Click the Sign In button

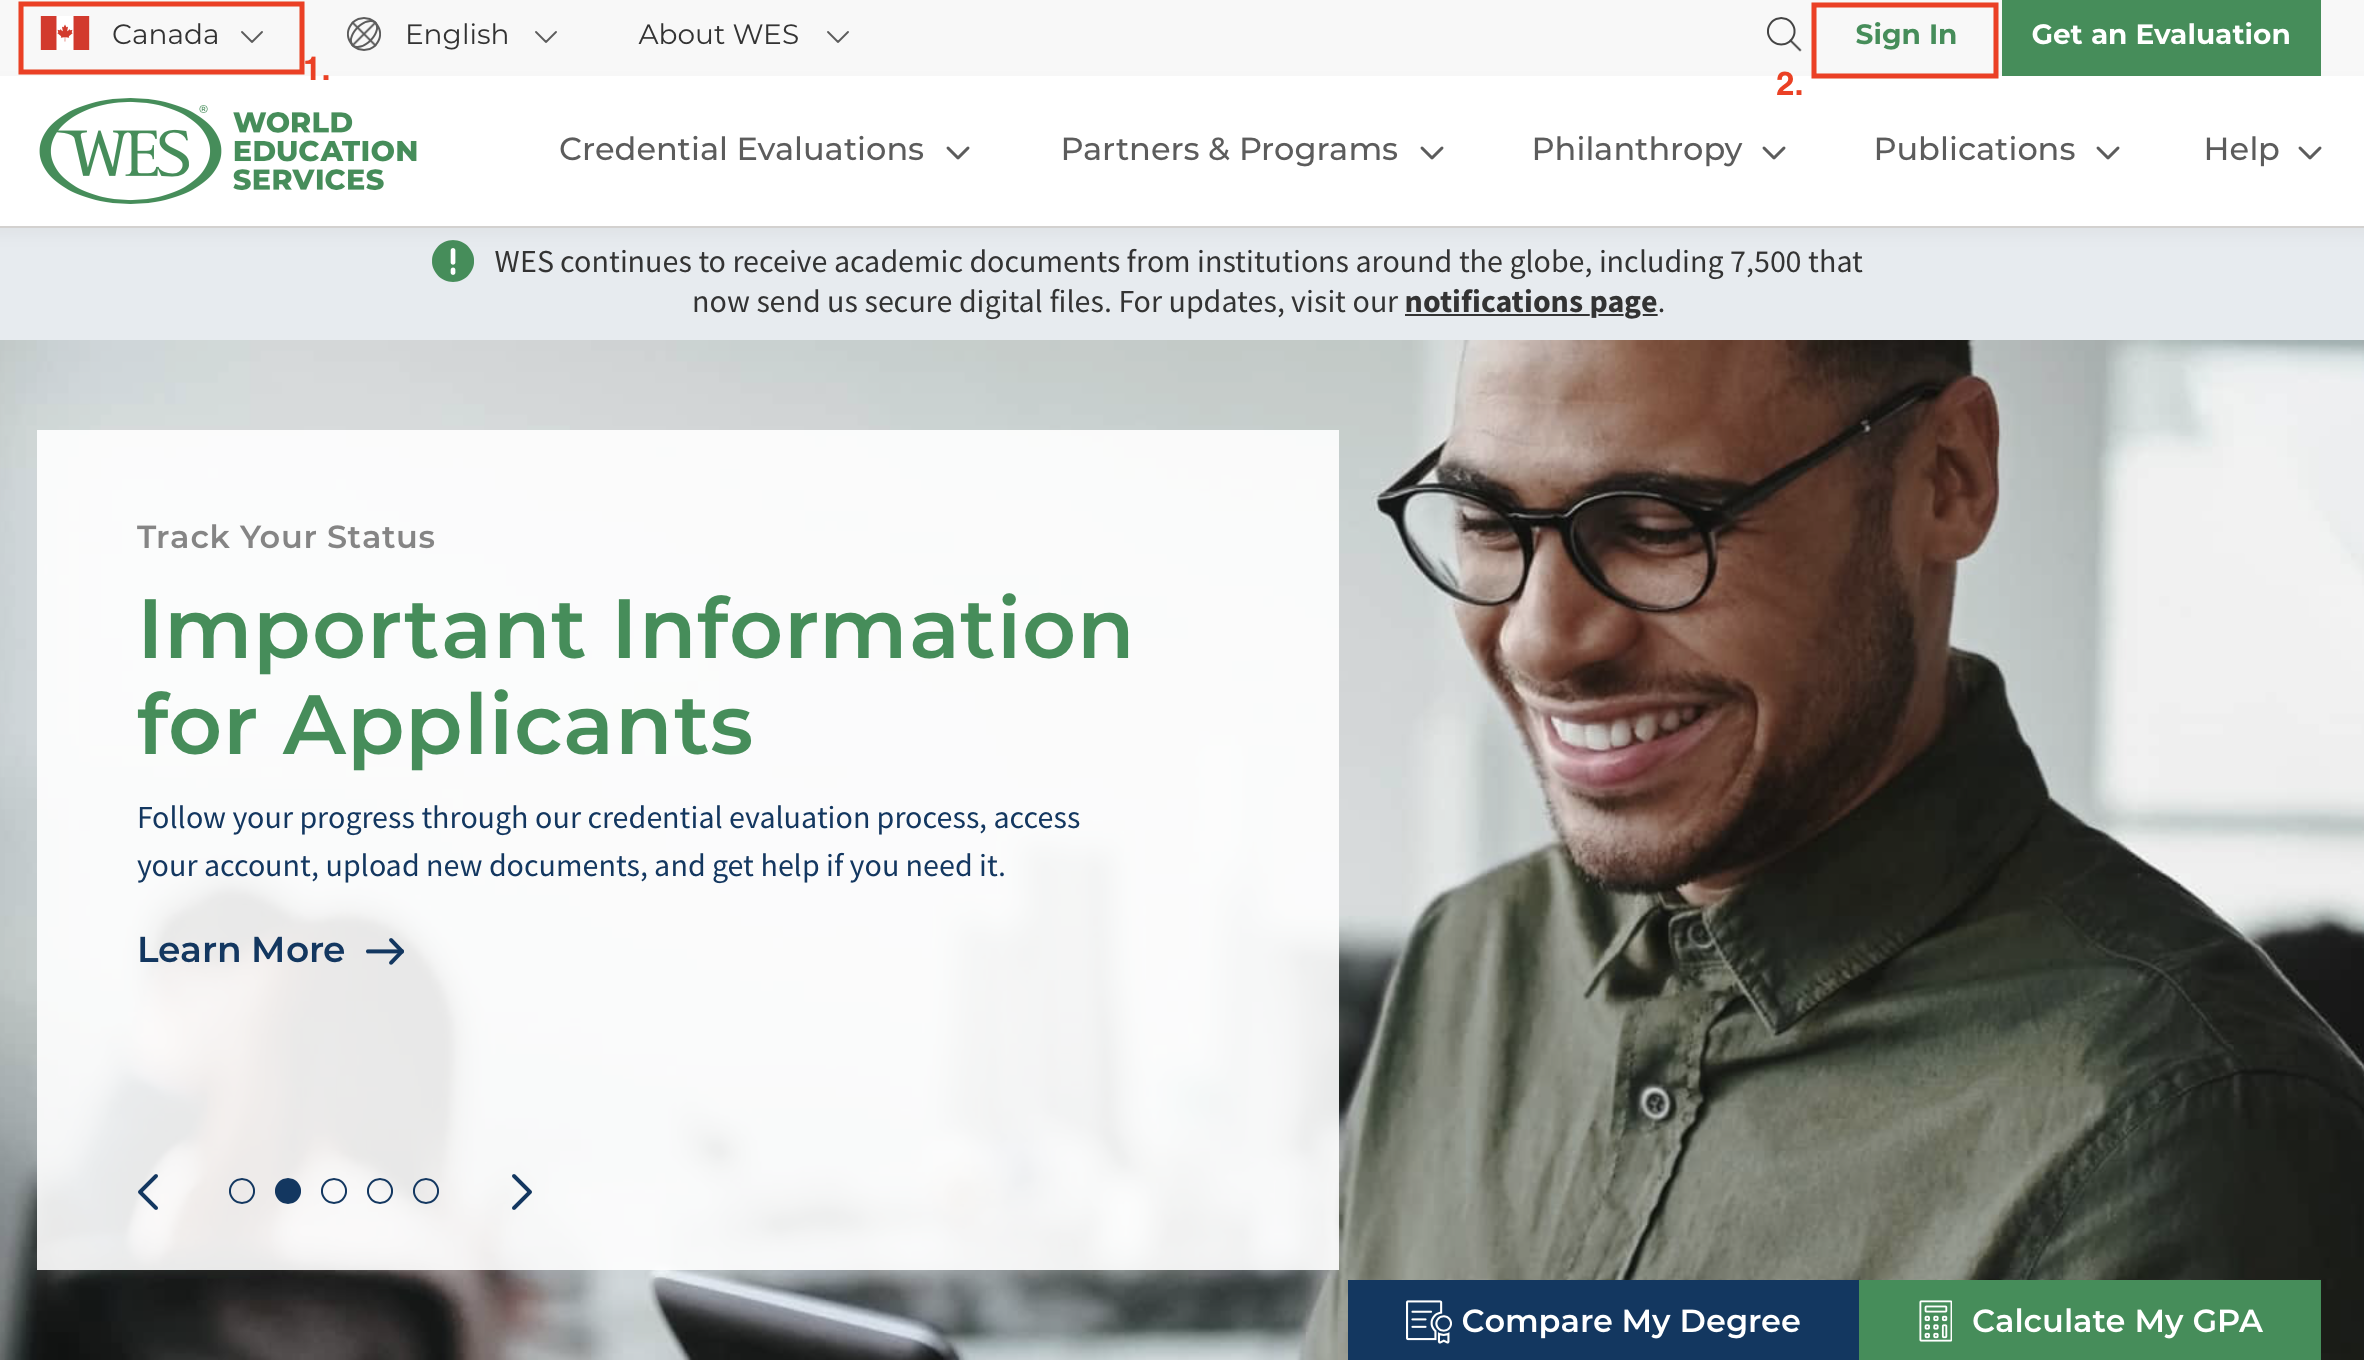point(1905,35)
